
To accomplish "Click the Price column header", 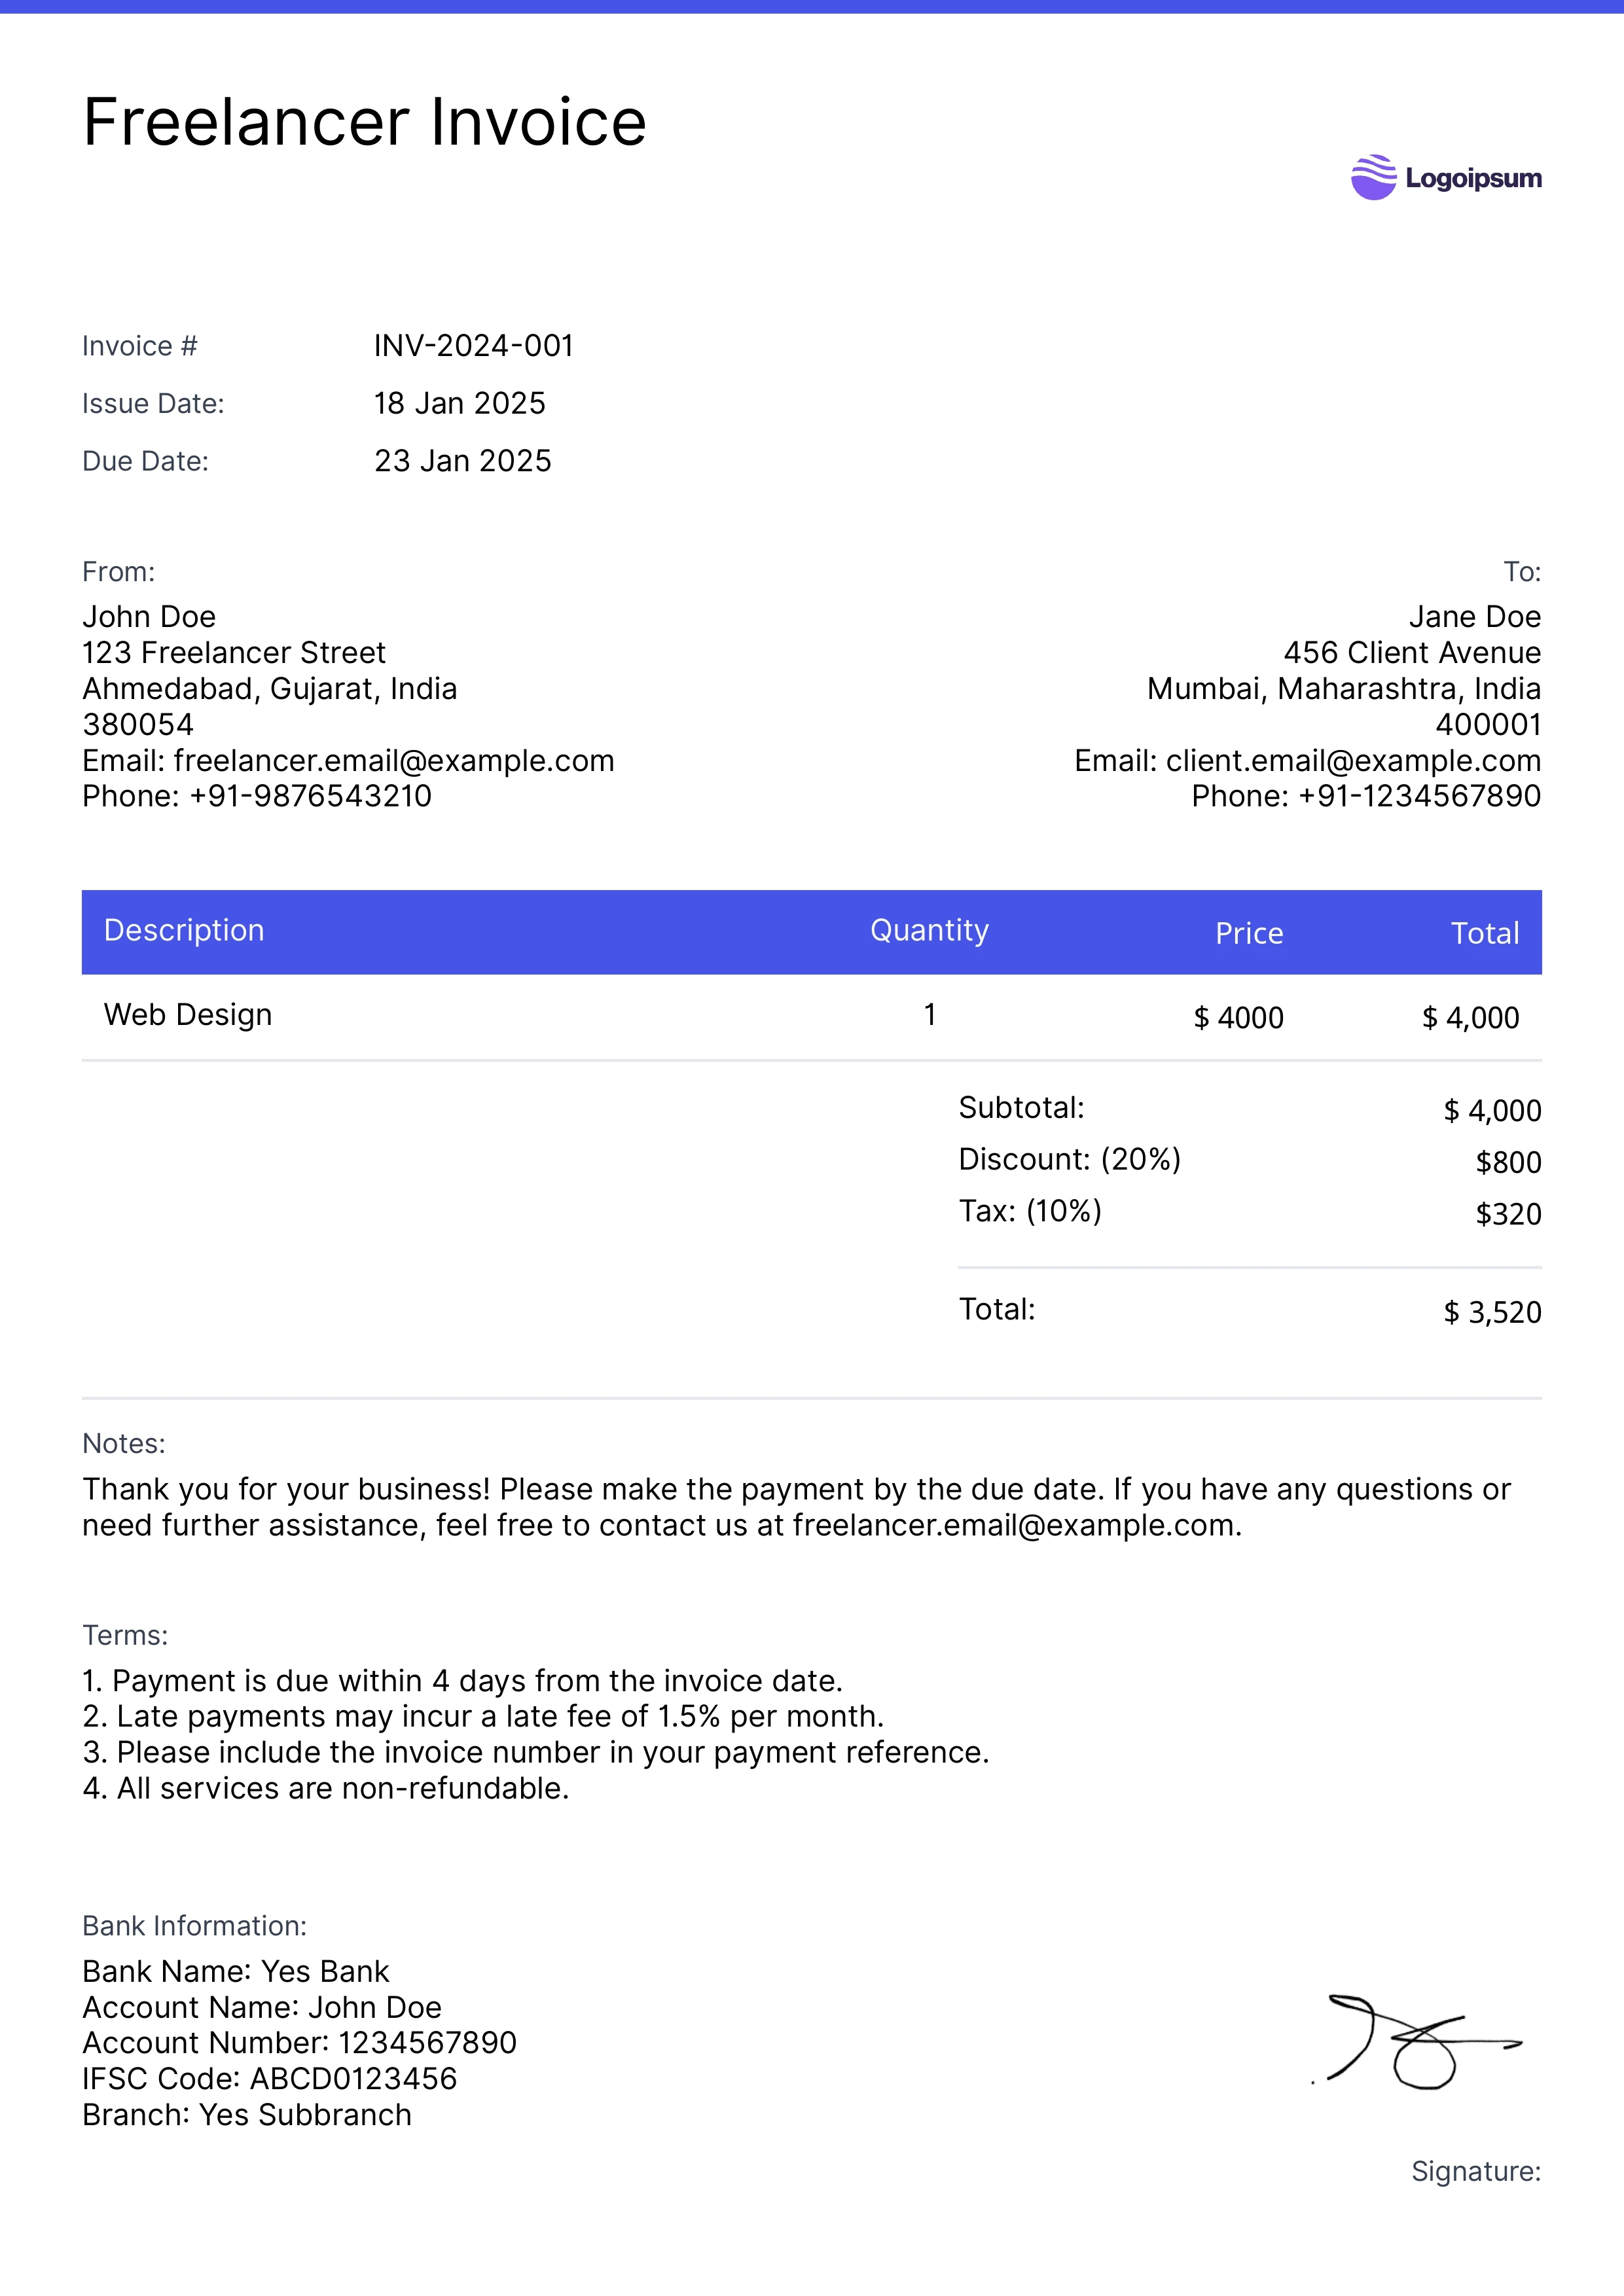I will 1249,934.
